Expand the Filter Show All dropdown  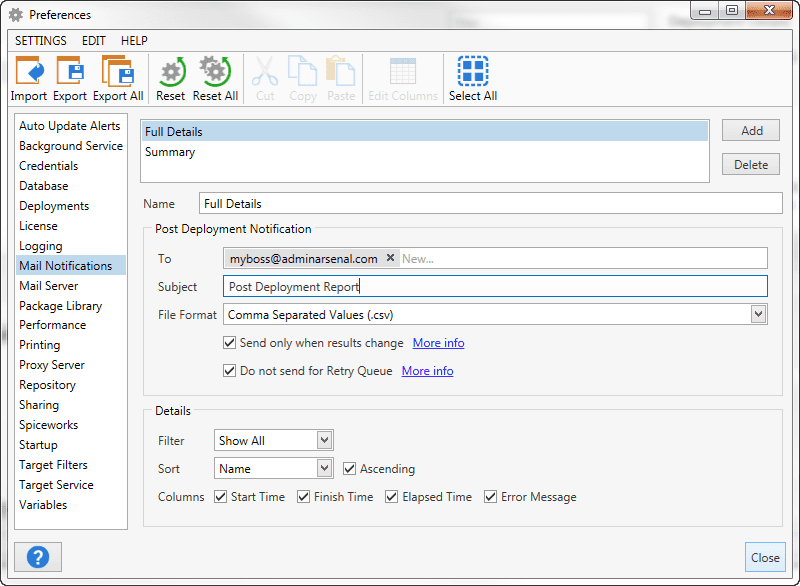(x=324, y=440)
